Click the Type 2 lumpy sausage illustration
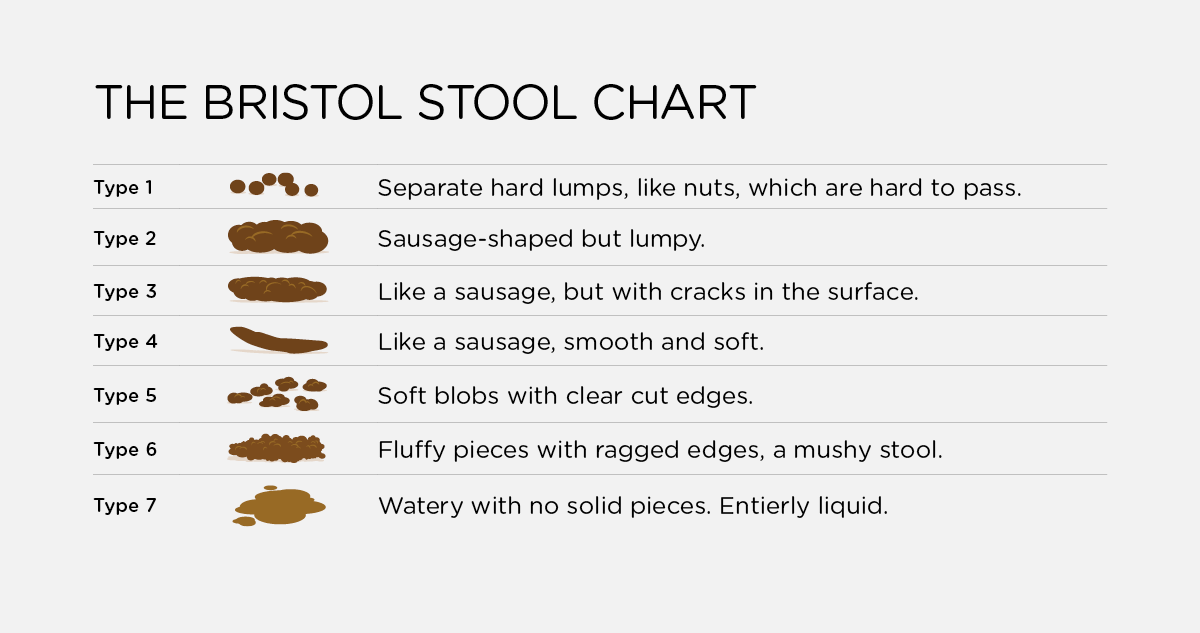1200x633 pixels. (x=278, y=237)
